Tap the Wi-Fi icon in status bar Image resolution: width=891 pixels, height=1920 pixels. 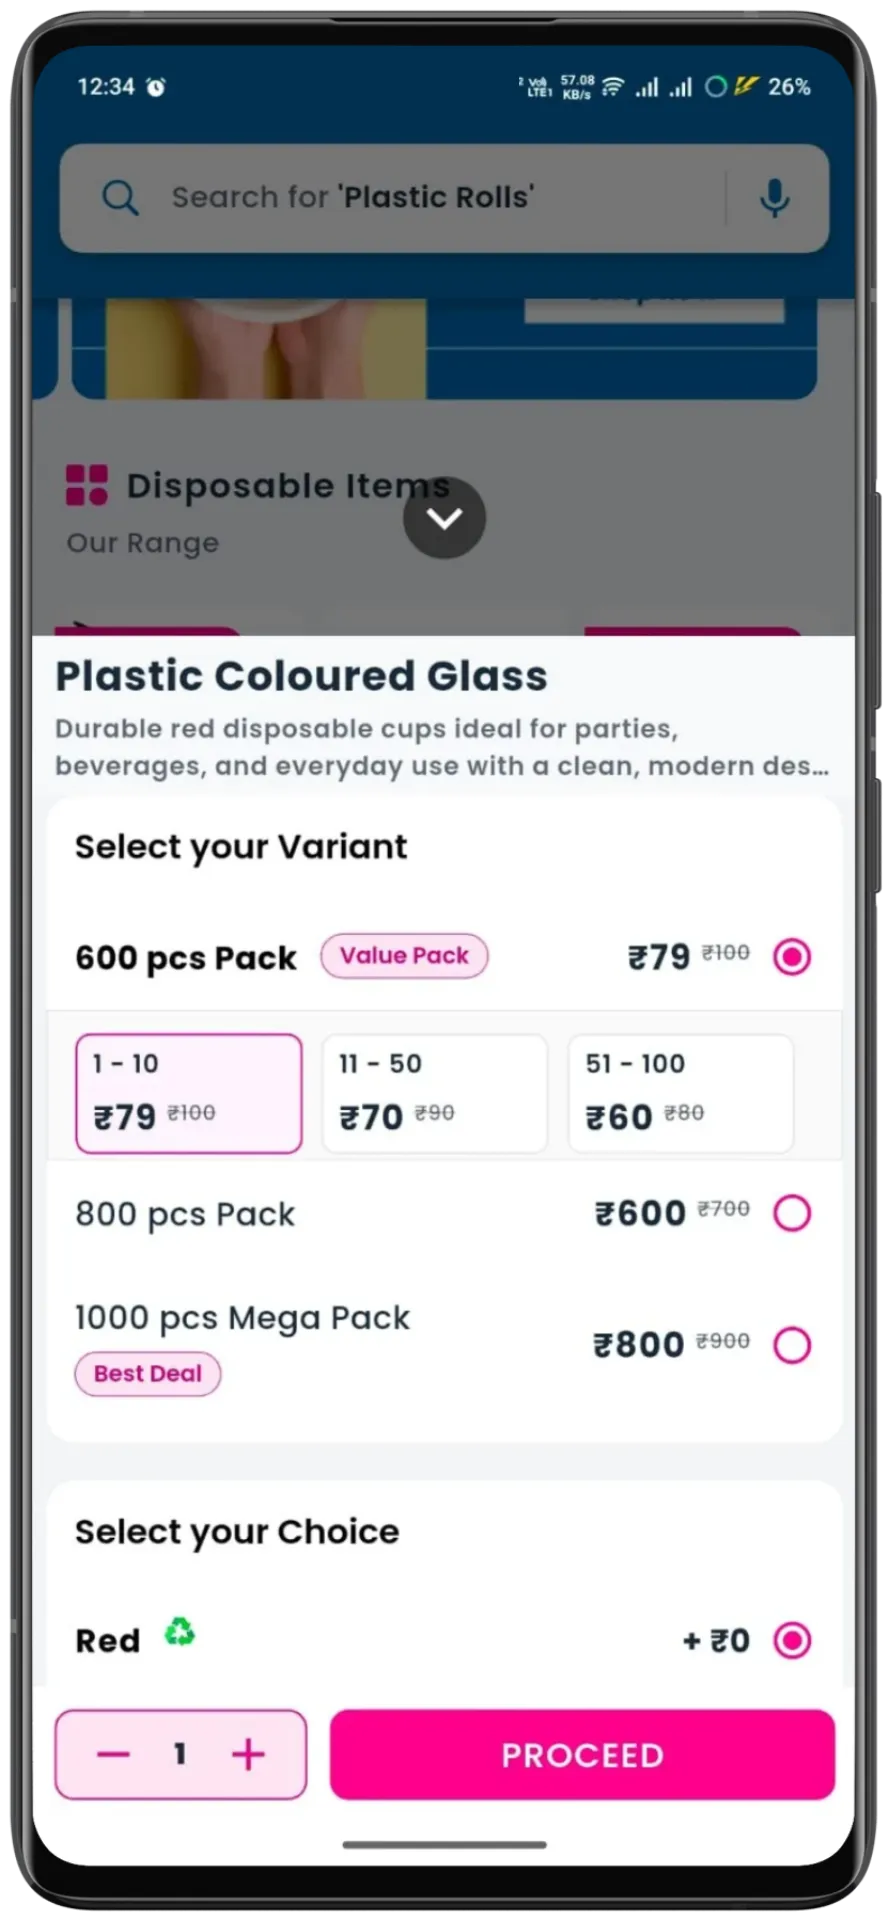point(611,87)
